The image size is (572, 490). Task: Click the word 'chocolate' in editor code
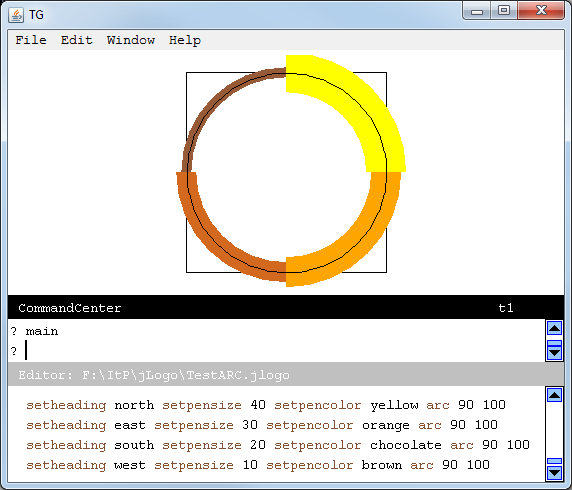tap(406, 445)
